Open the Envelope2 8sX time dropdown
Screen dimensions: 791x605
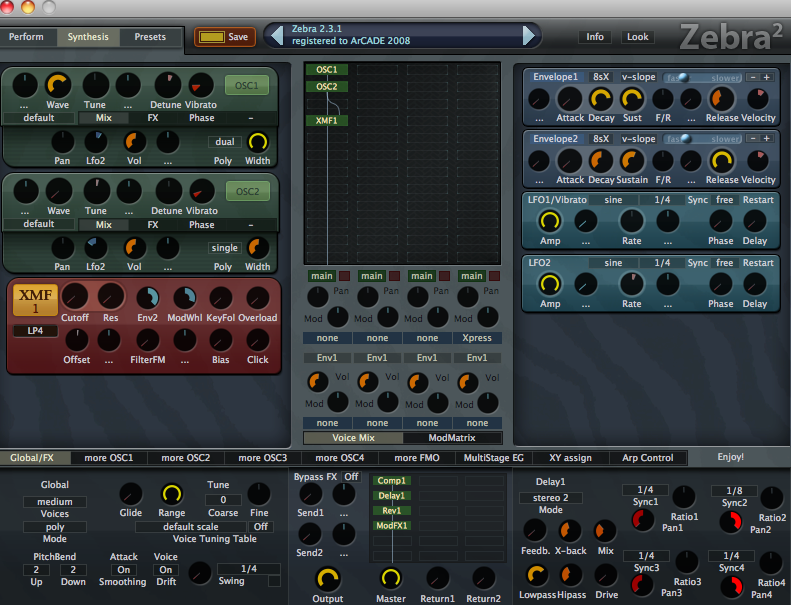(x=601, y=139)
